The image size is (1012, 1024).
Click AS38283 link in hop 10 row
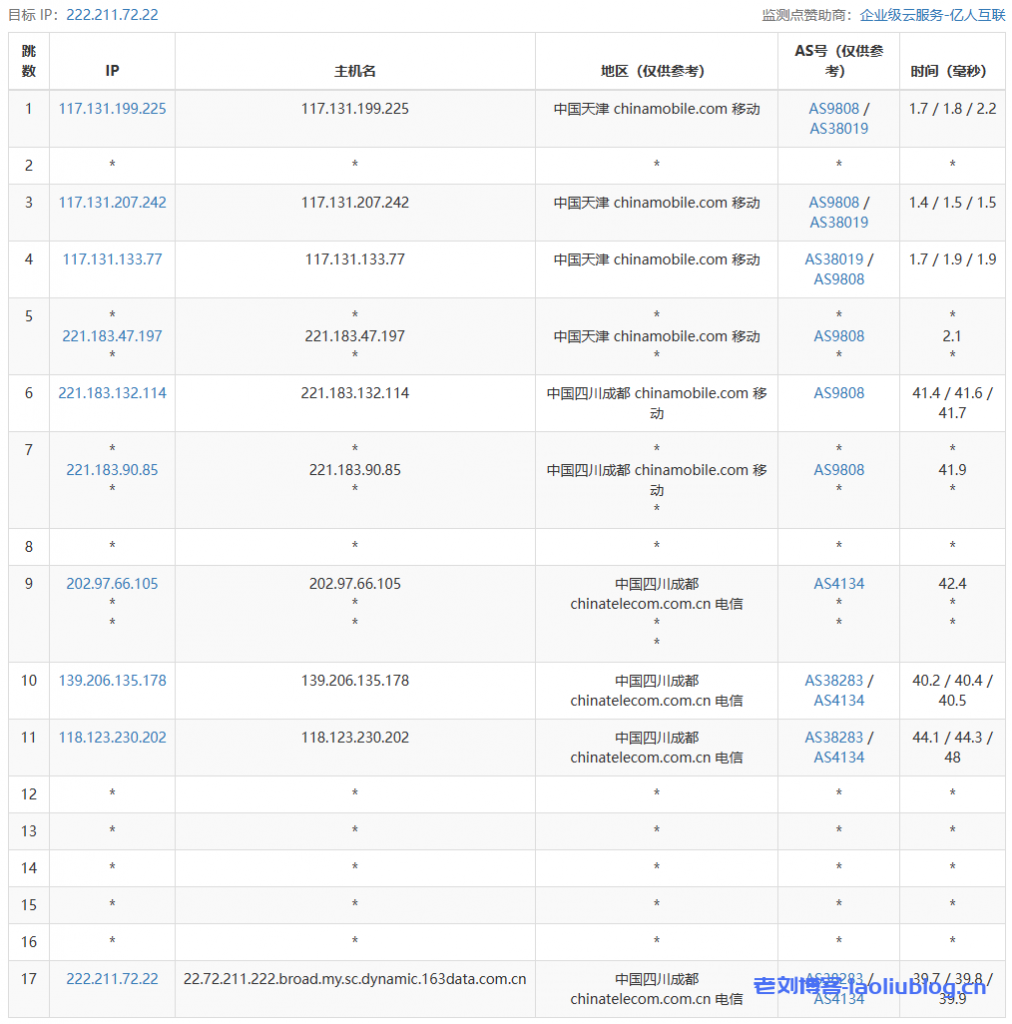coord(833,680)
